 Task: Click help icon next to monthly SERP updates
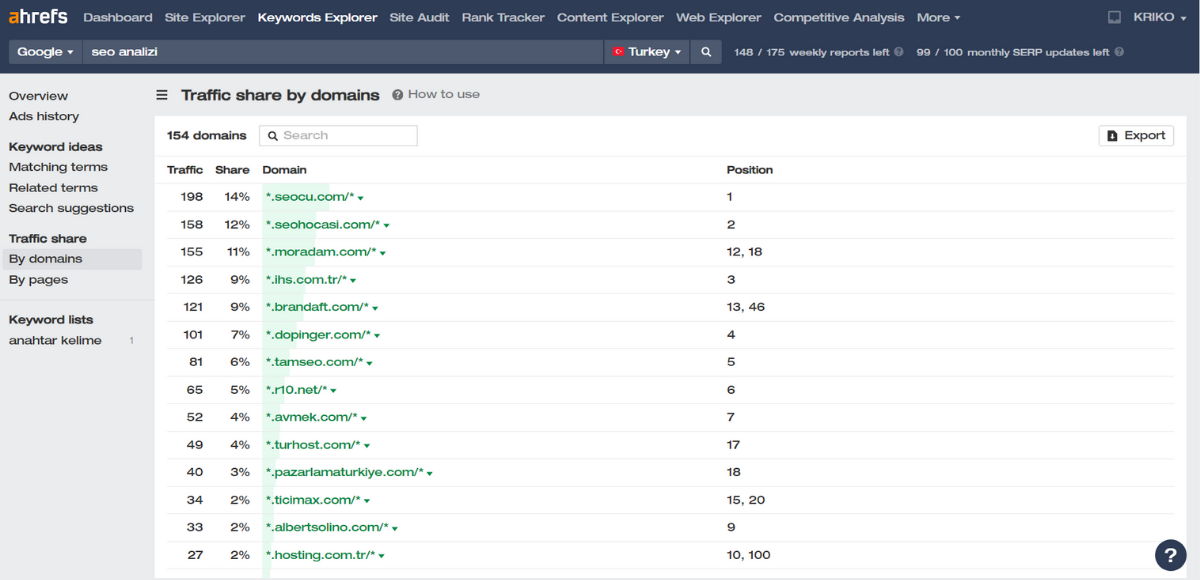[1119, 52]
